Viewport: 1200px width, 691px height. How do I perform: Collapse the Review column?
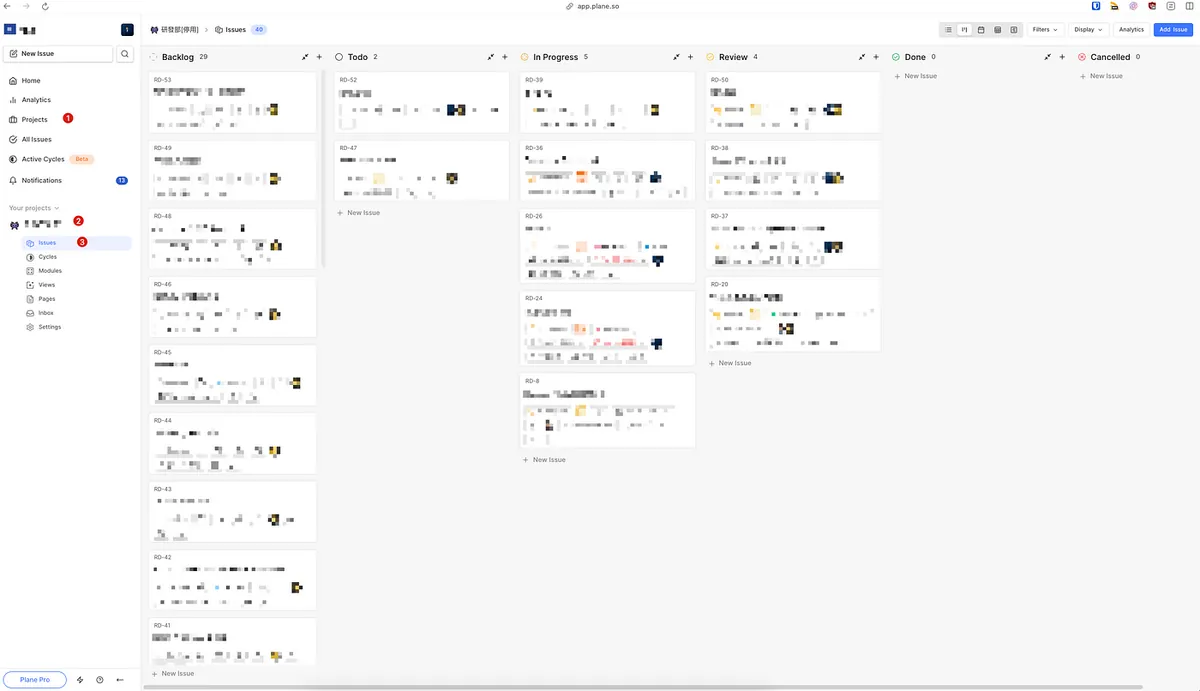(861, 57)
